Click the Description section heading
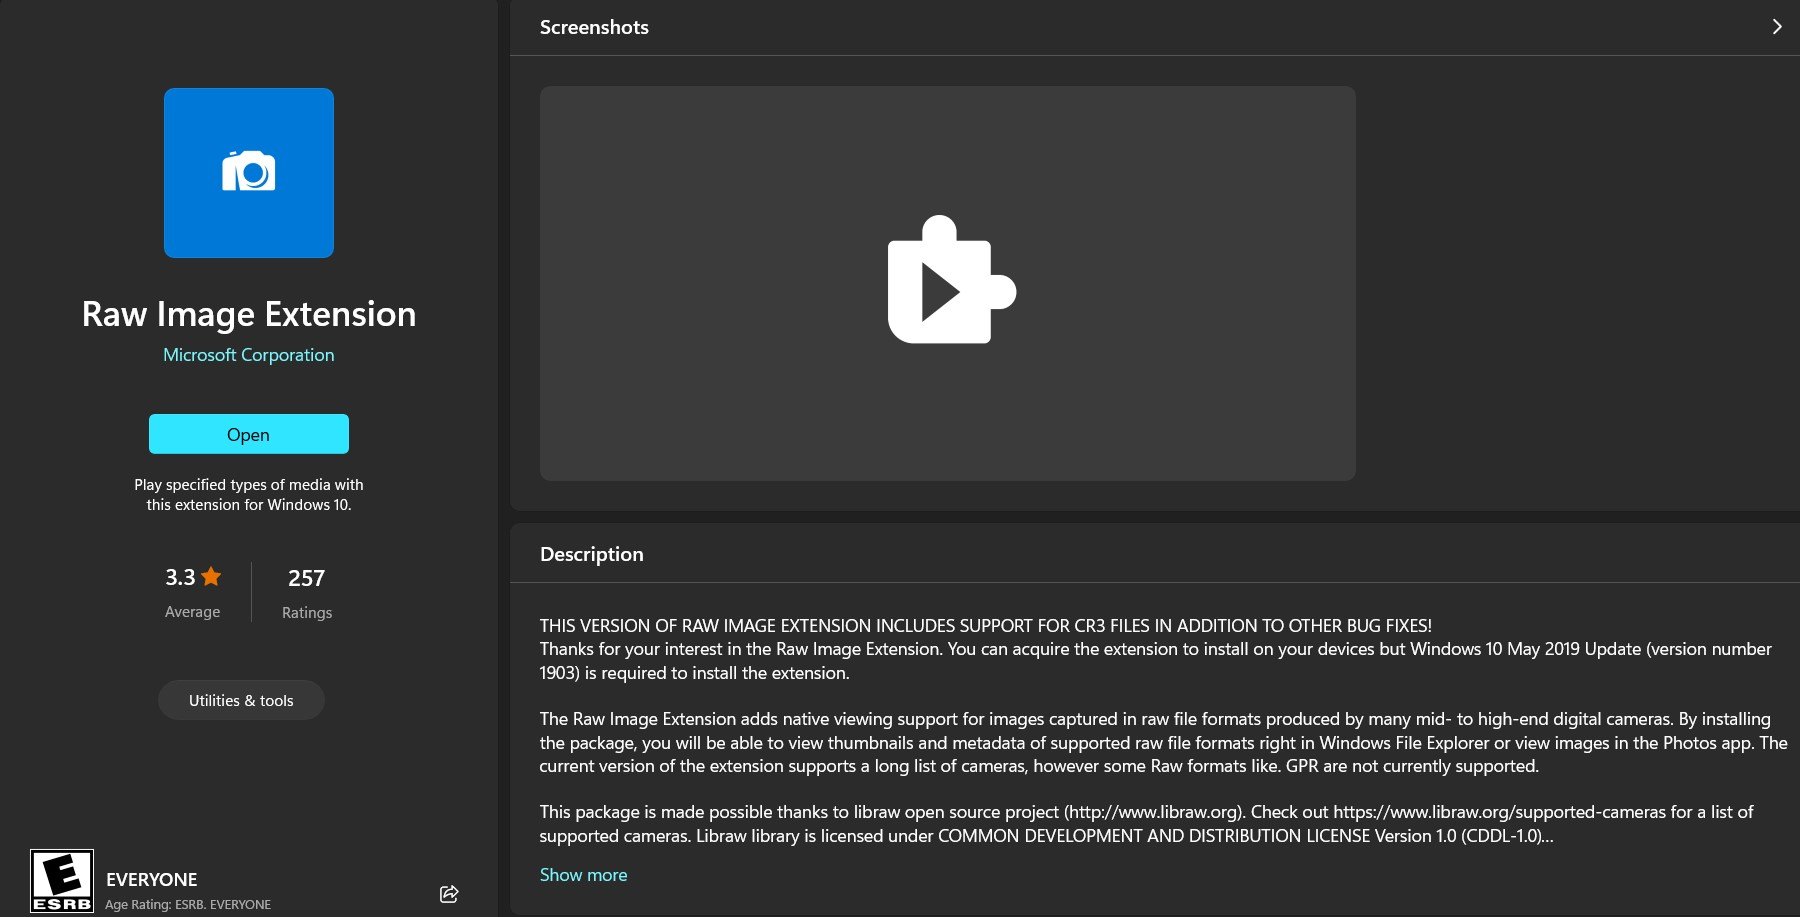Image resolution: width=1800 pixels, height=917 pixels. click(x=592, y=554)
